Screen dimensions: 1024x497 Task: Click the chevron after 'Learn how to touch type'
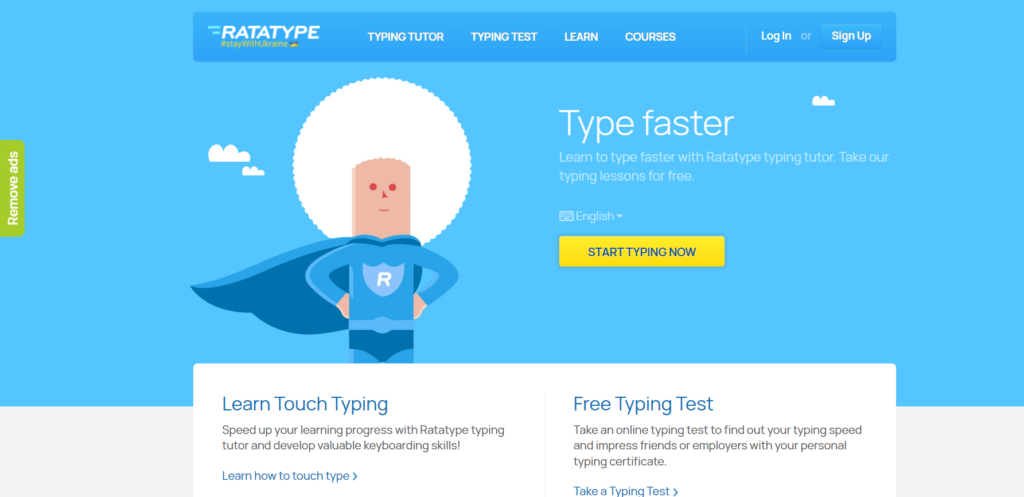[x=355, y=477]
